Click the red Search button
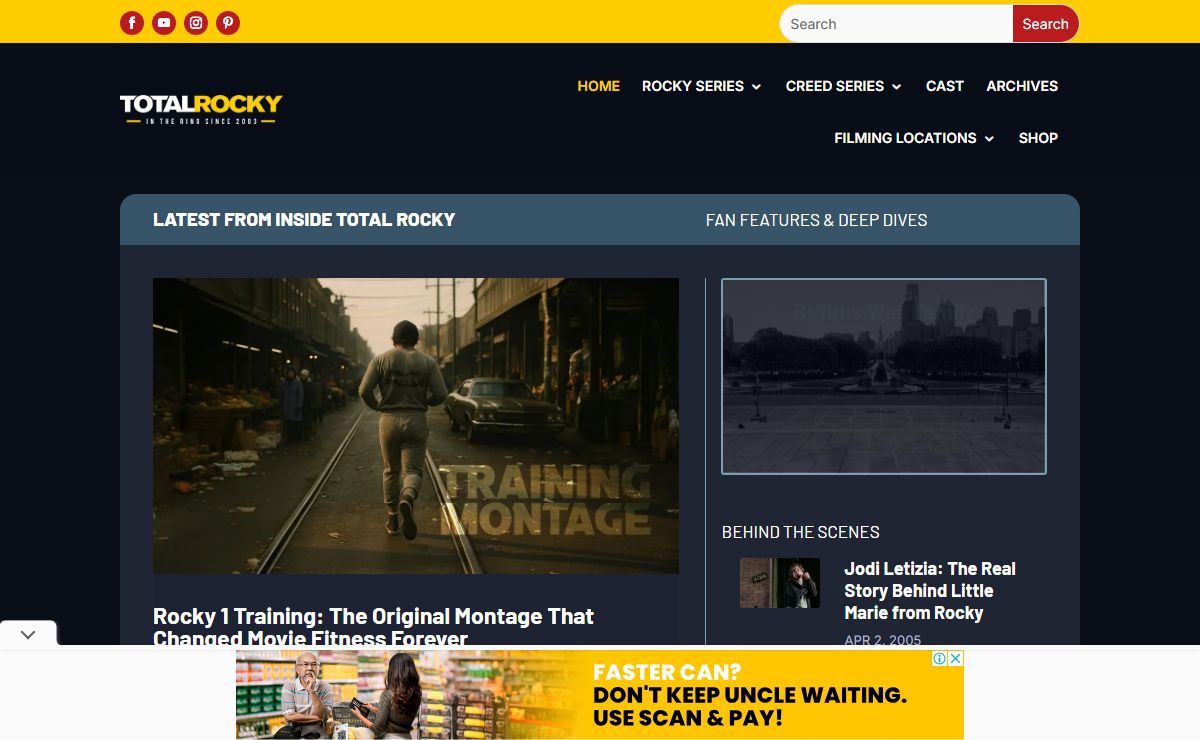1200x740 pixels. pos(1046,24)
